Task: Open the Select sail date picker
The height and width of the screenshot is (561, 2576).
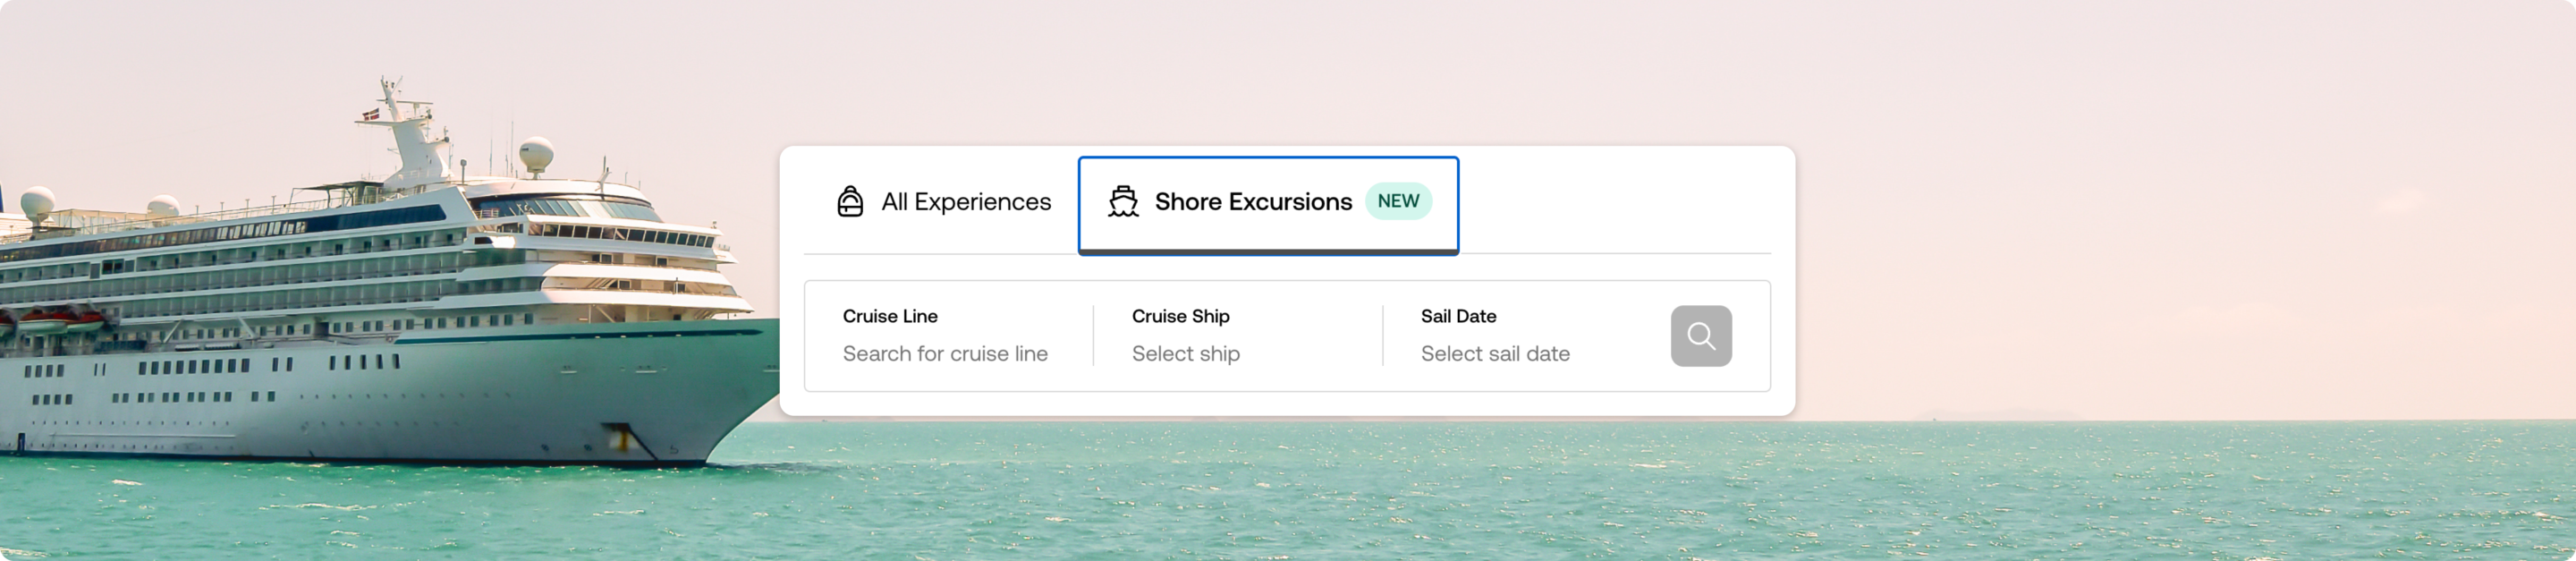Action: click(x=1495, y=354)
